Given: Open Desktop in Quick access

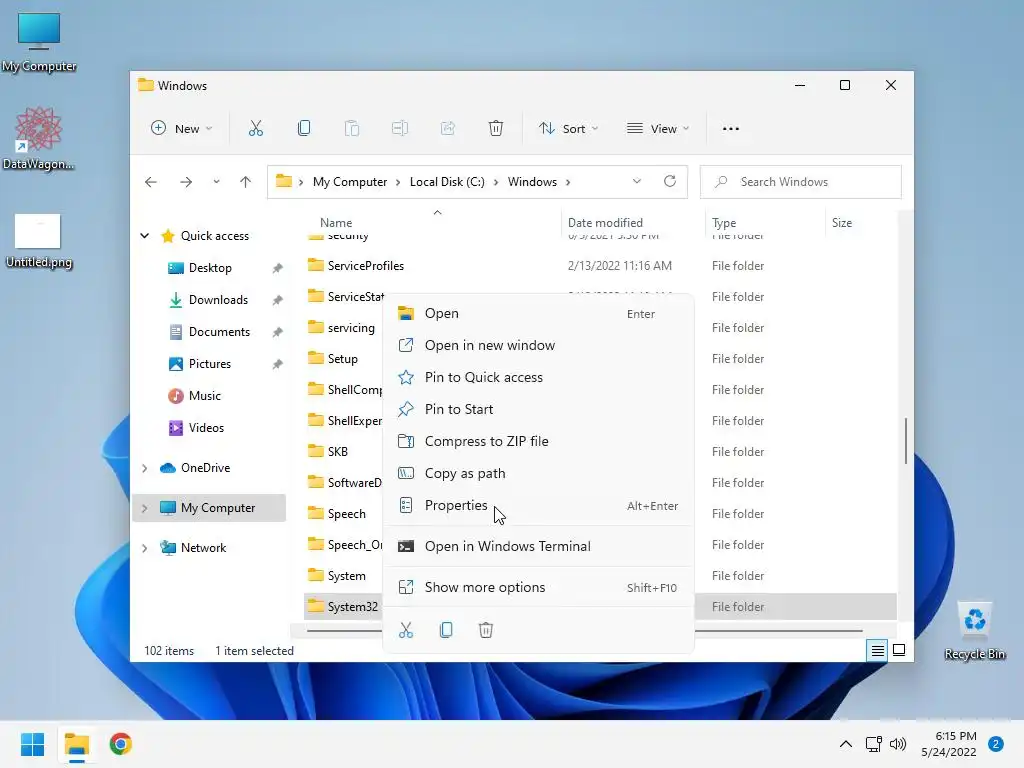Looking at the screenshot, I should click(210, 268).
